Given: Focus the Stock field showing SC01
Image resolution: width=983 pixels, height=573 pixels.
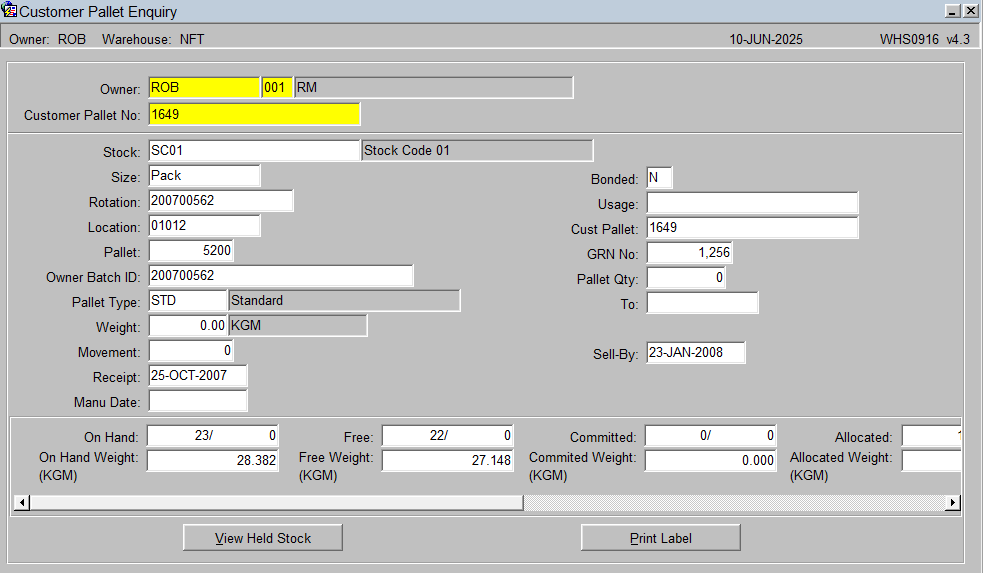Looking at the screenshot, I should 255,150.
